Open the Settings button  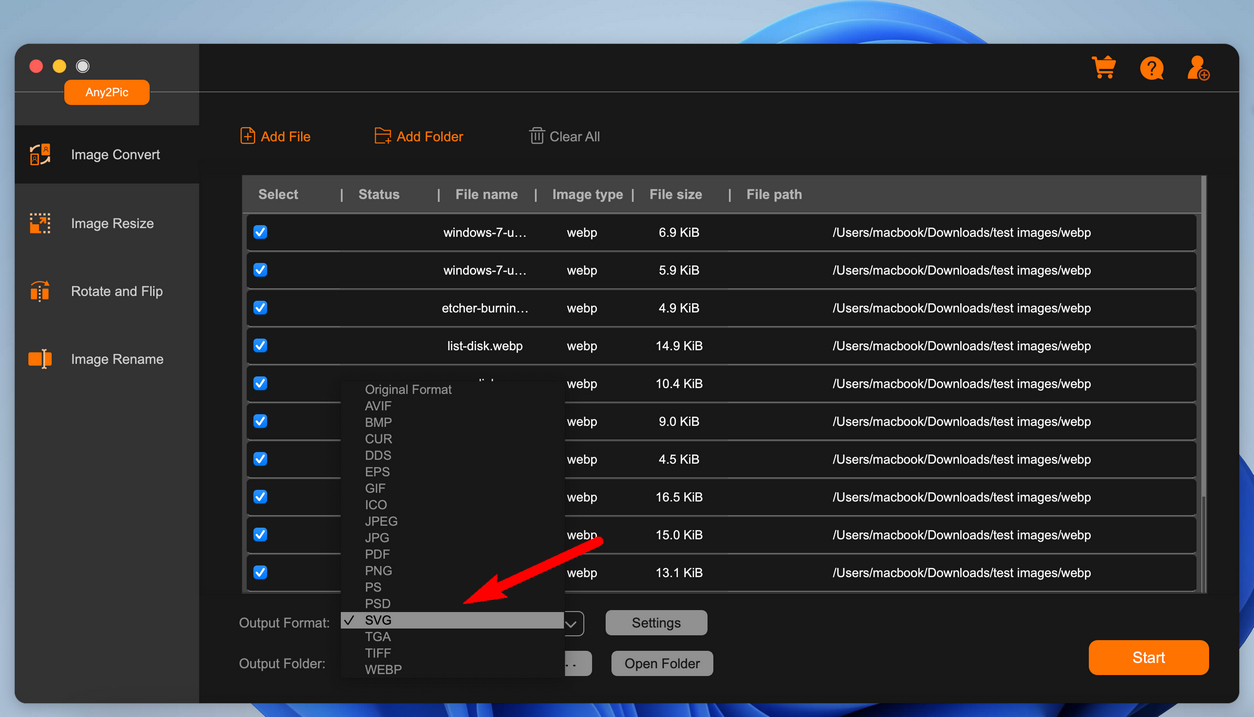point(656,623)
